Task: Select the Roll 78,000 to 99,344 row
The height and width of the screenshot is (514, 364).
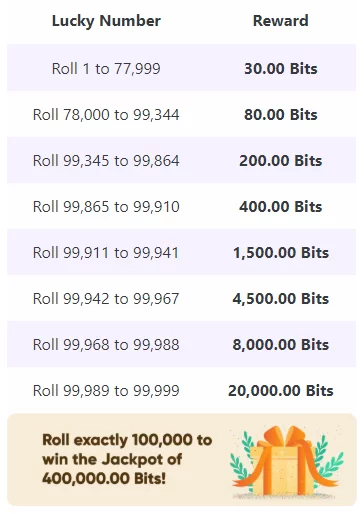Action: click(x=182, y=114)
